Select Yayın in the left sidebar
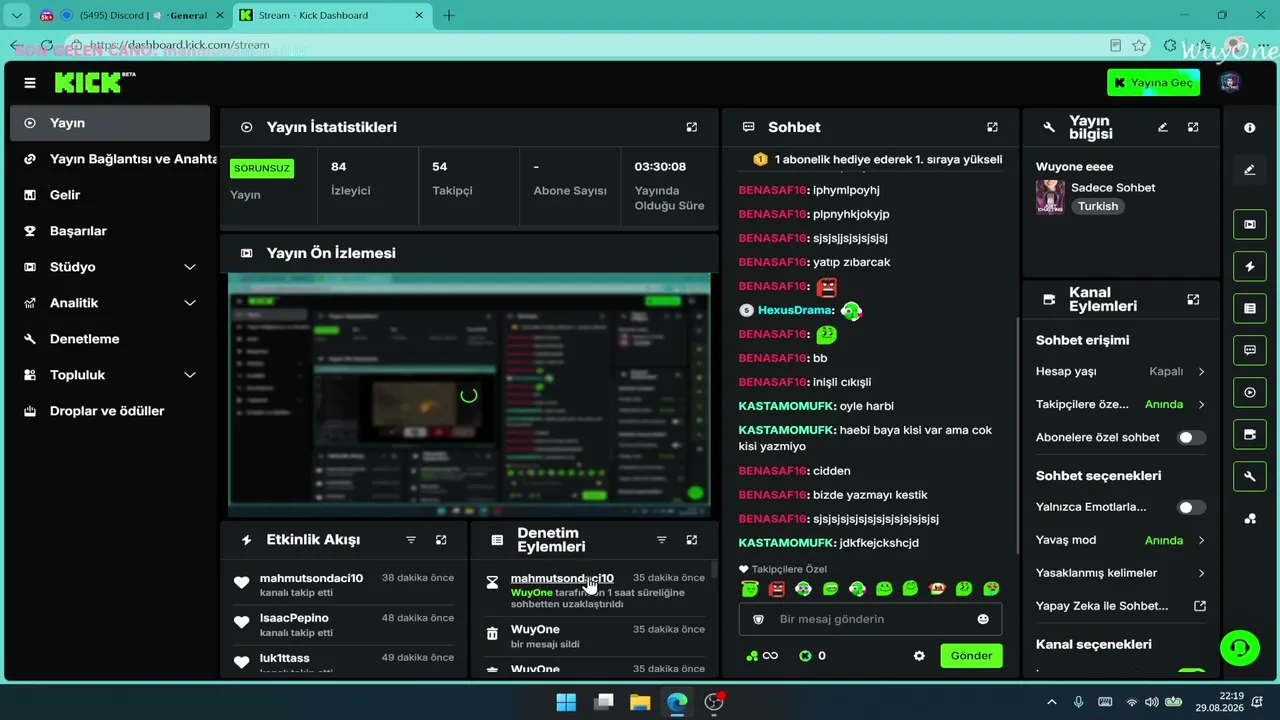1280x720 pixels. [110, 123]
